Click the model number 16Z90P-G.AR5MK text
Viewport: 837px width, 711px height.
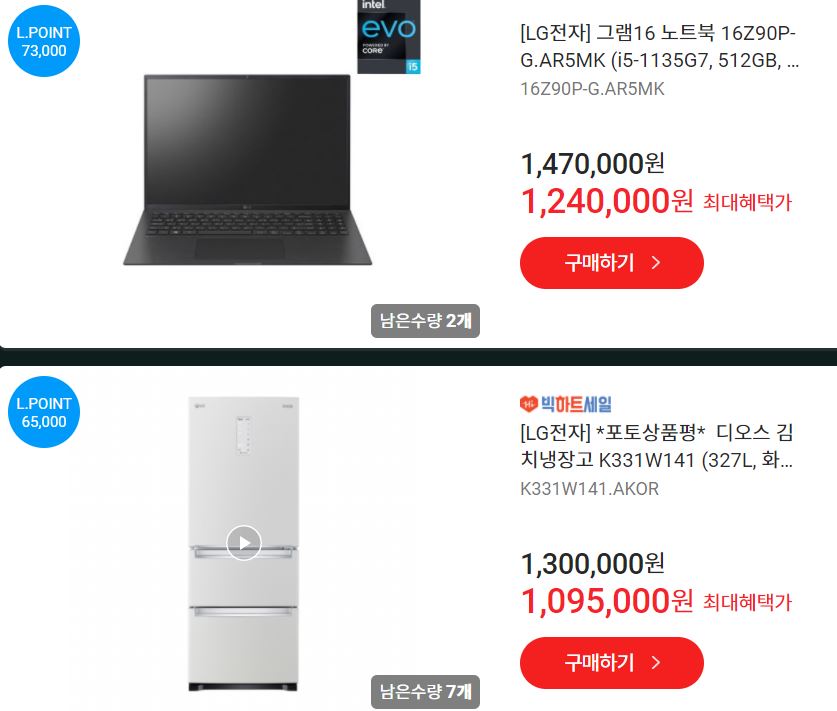(x=592, y=89)
